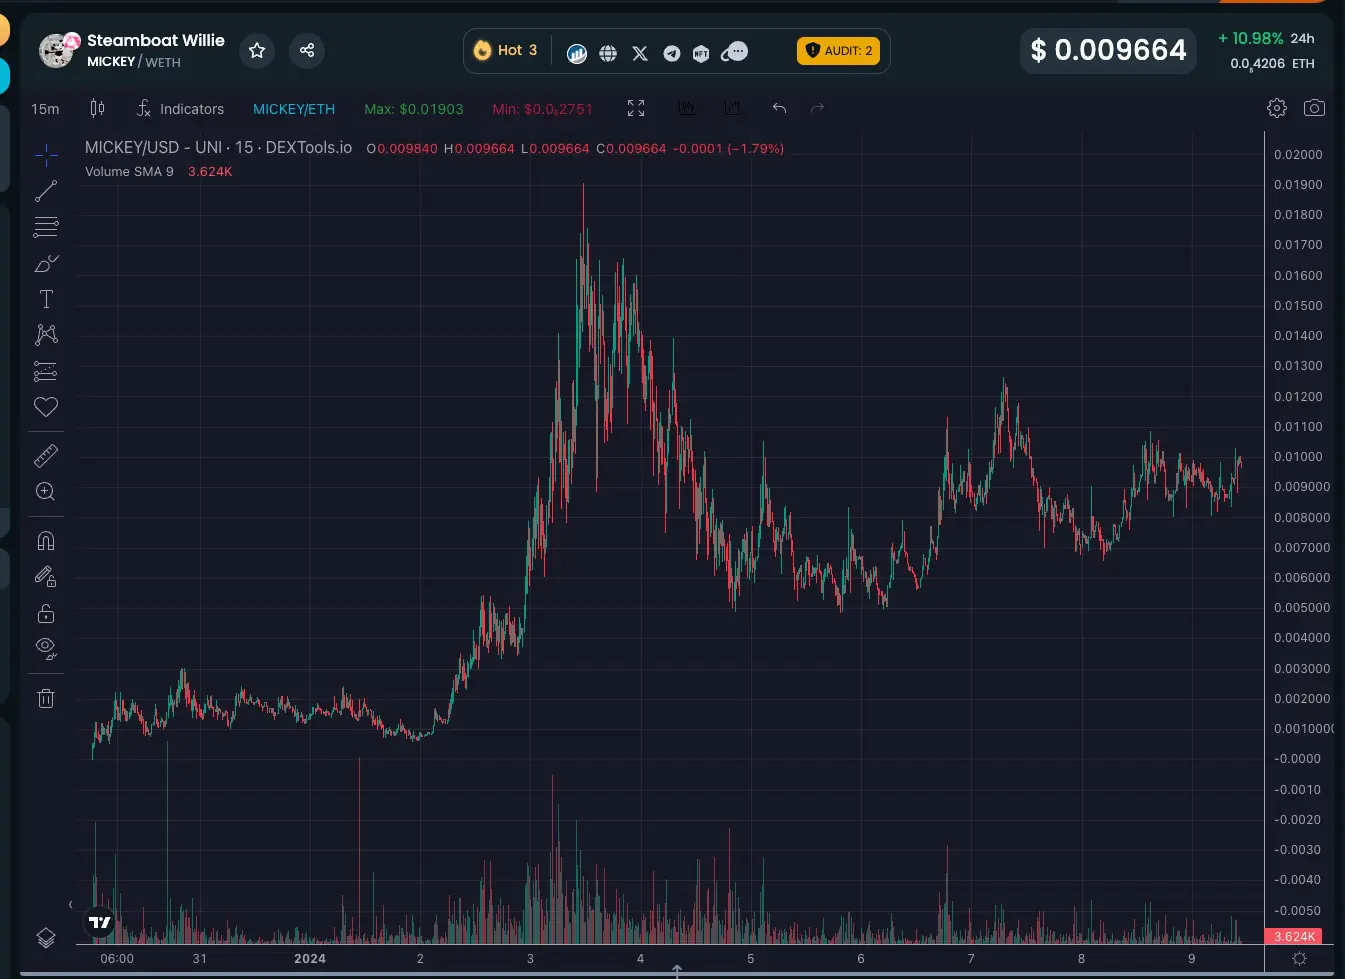Viewport: 1345px width, 979px height.
Task: Add Steamboat Willie to favorites star
Action: tap(257, 50)
